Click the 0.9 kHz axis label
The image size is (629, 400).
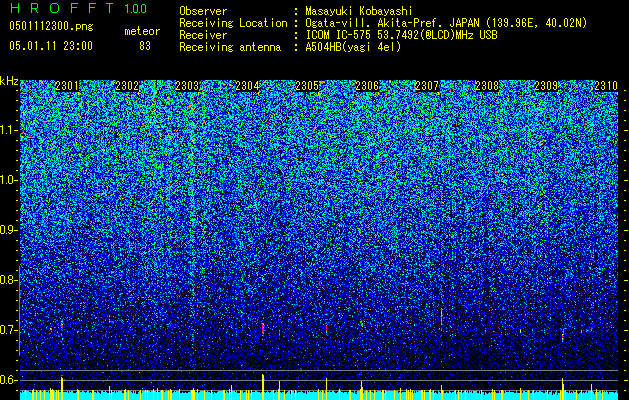pos(9,230)
